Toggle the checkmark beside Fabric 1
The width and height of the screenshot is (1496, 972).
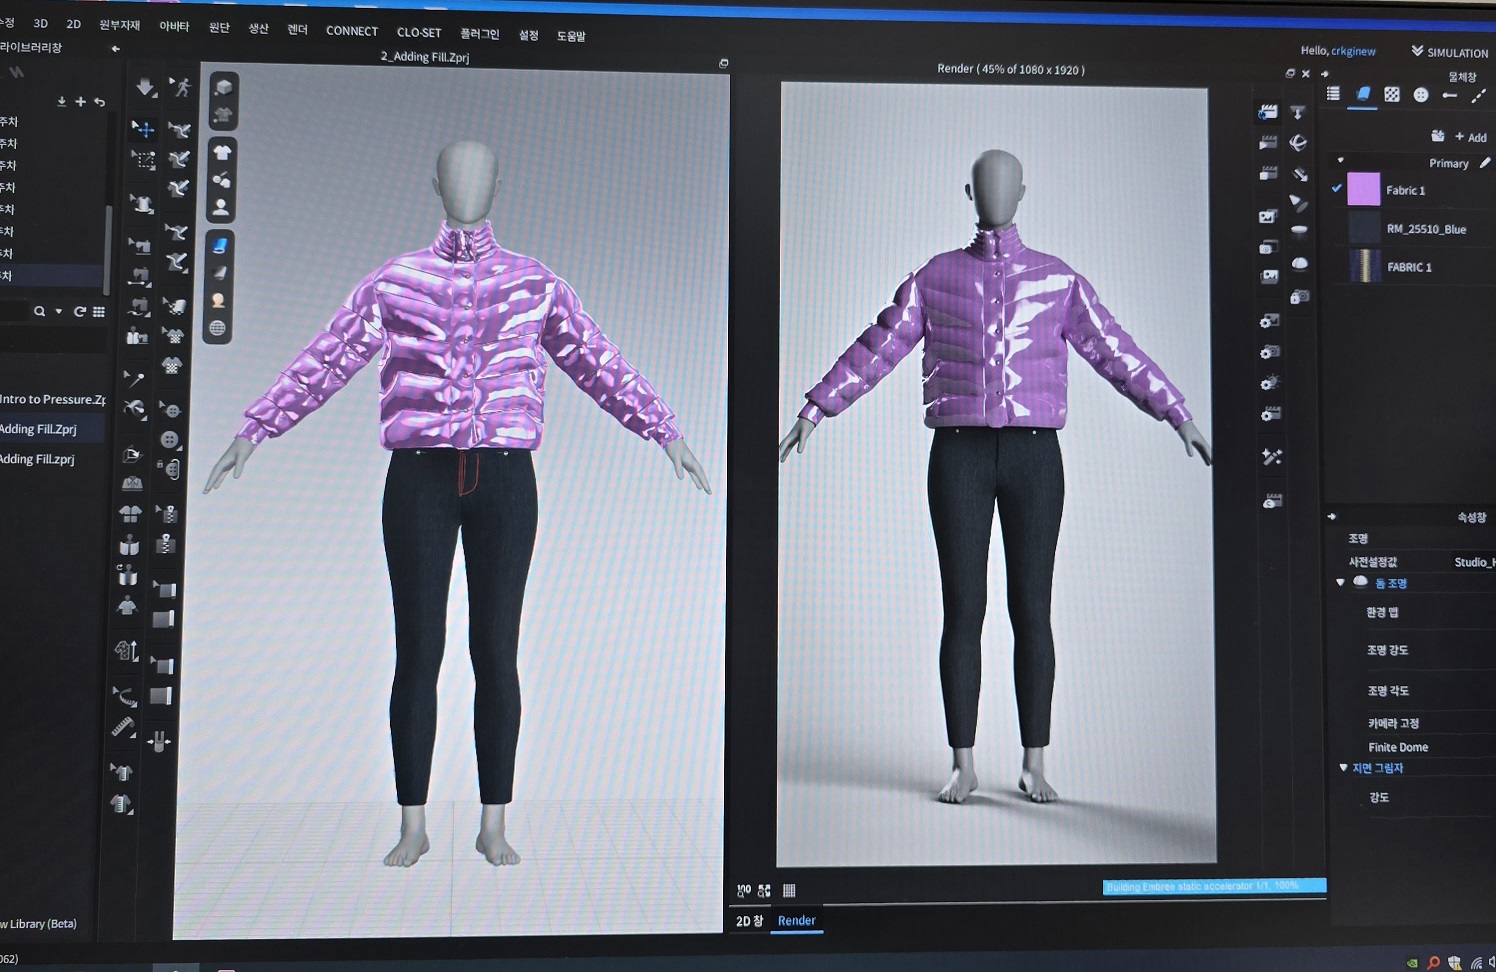1337,188
